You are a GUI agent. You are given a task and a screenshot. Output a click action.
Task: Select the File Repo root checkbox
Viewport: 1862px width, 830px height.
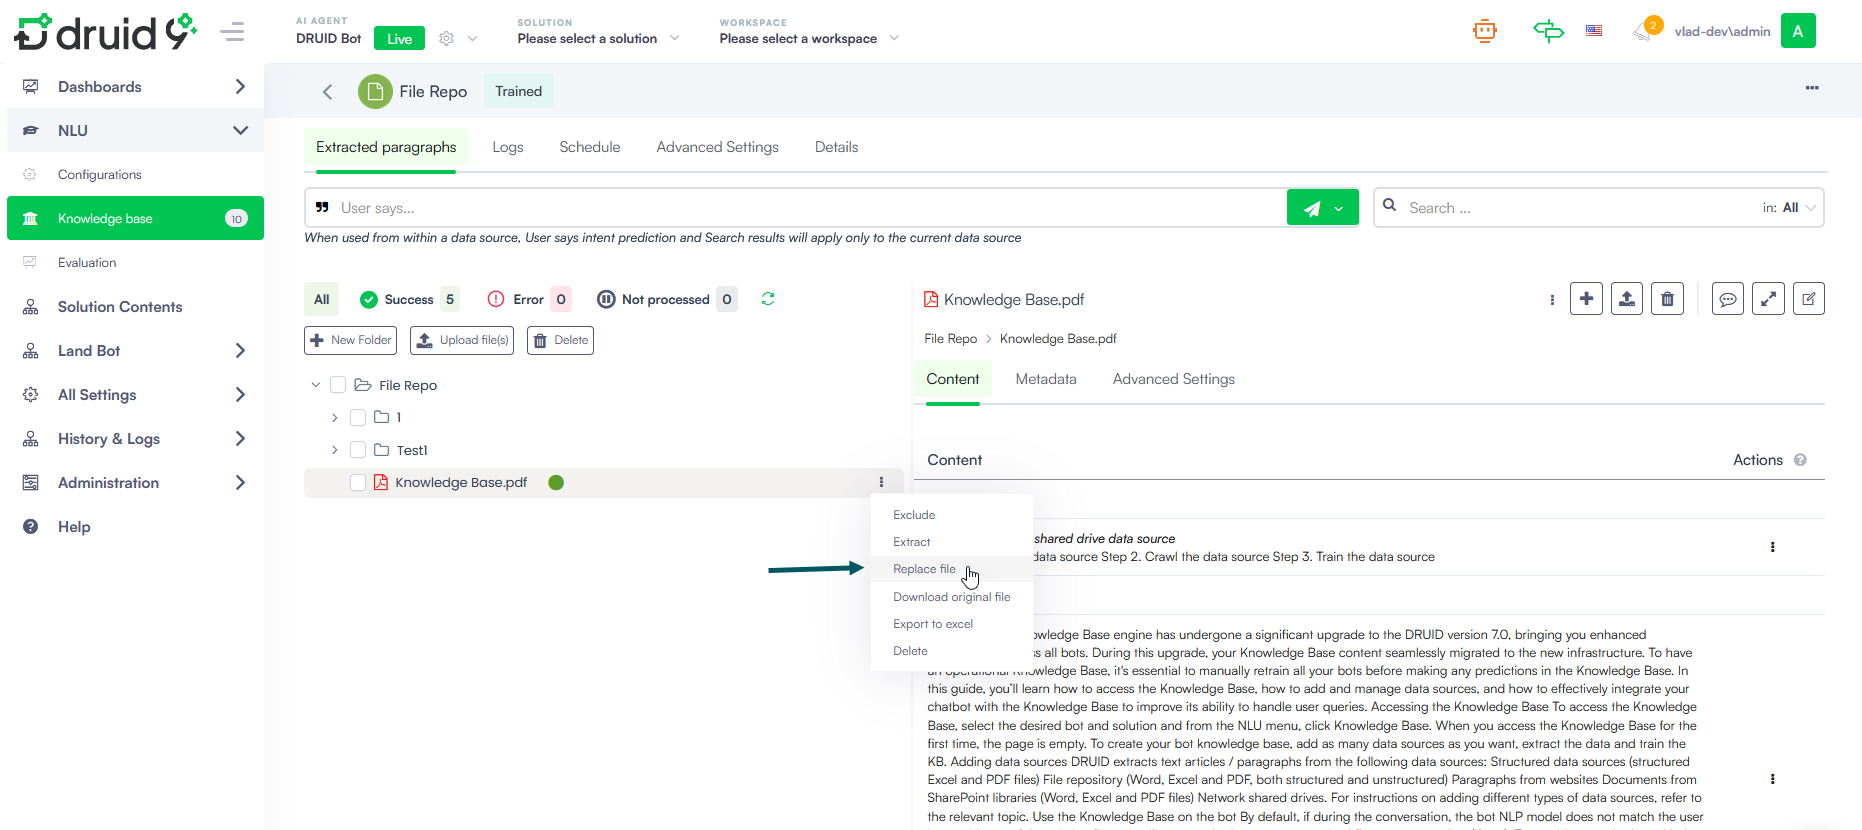pos(338,385)
